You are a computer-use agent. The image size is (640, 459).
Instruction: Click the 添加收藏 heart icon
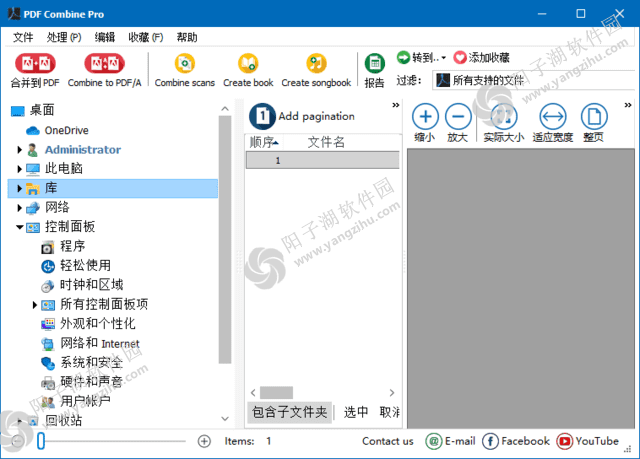tap(460, 58)
